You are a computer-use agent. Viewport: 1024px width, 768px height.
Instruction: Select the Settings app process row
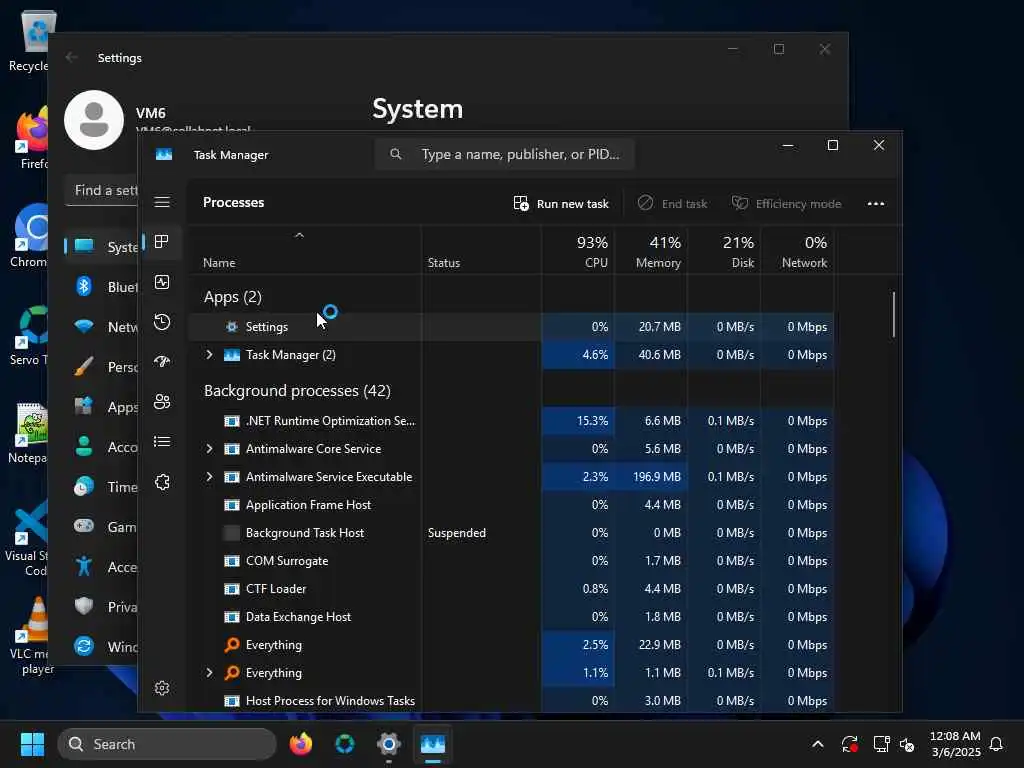(511, 327)
